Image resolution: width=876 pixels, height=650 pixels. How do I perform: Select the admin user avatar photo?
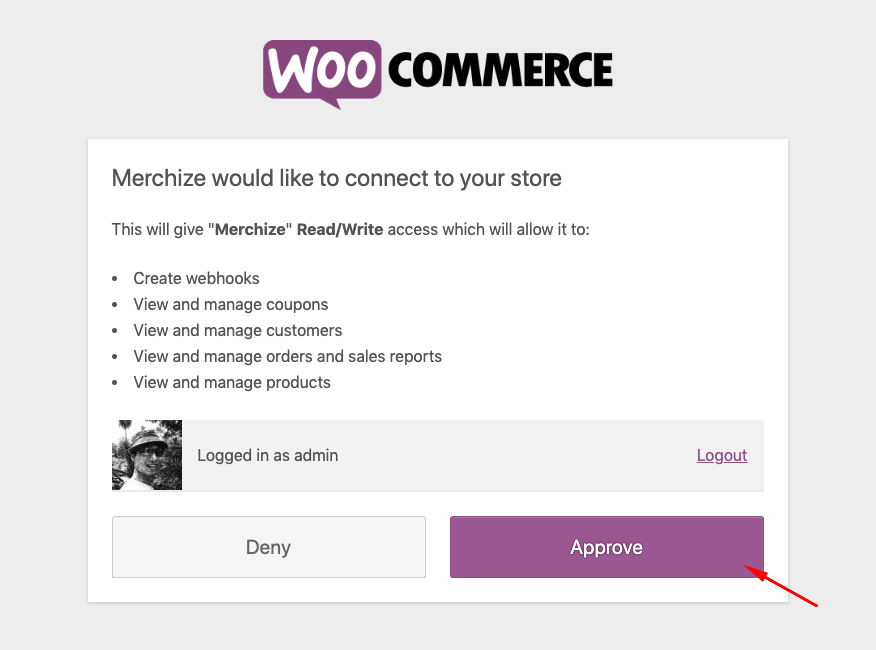click(x=147, y=455)
